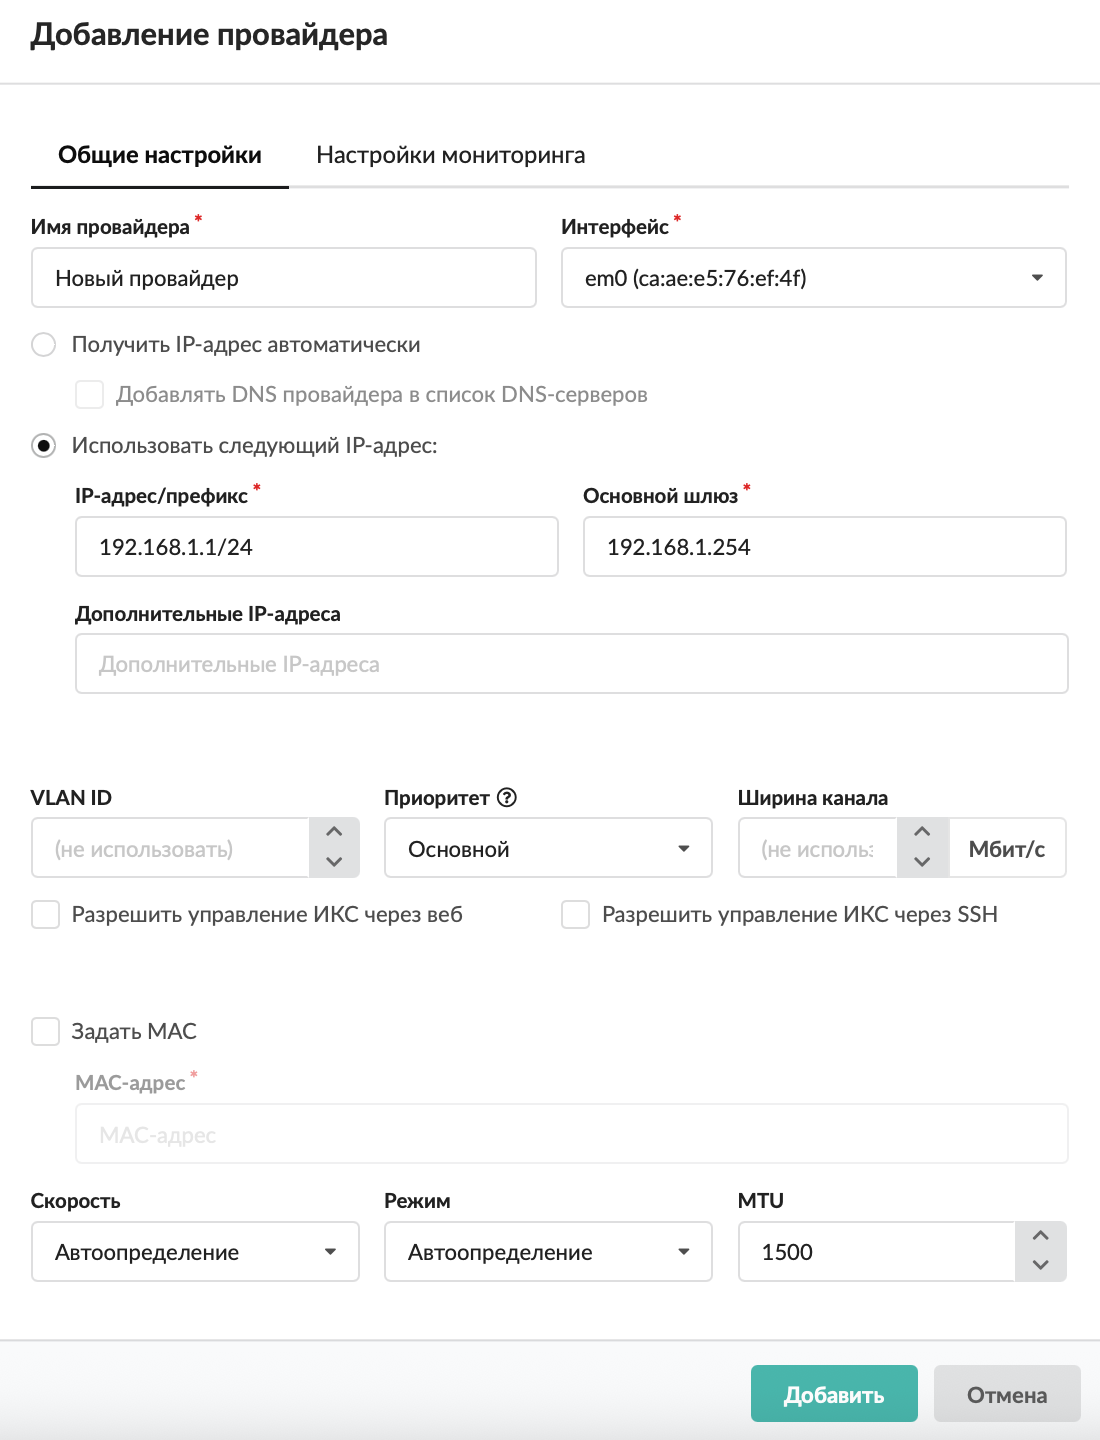
Task: Select 'Получить IP-адрес автоматически' radio option
Action: click(44, 345)
